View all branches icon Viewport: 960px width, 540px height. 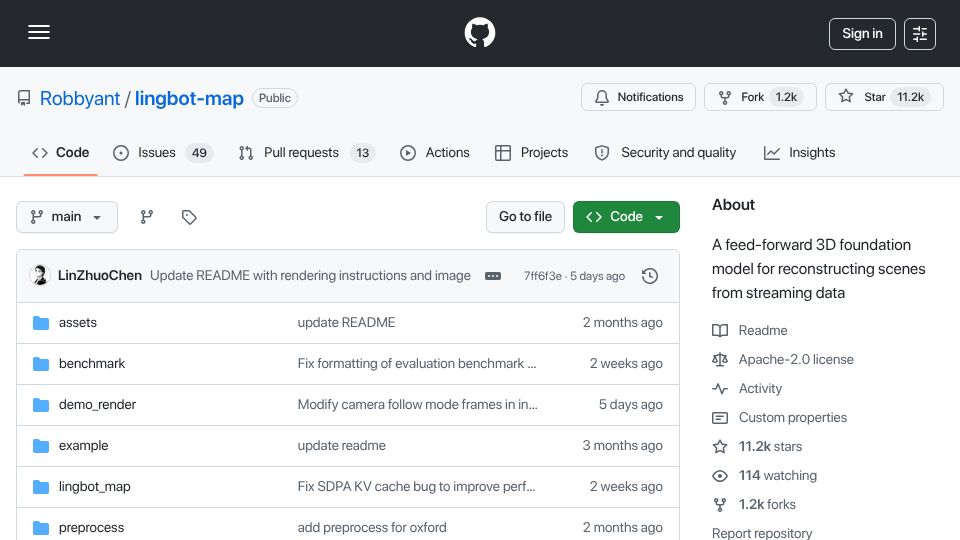pos(146,217)
